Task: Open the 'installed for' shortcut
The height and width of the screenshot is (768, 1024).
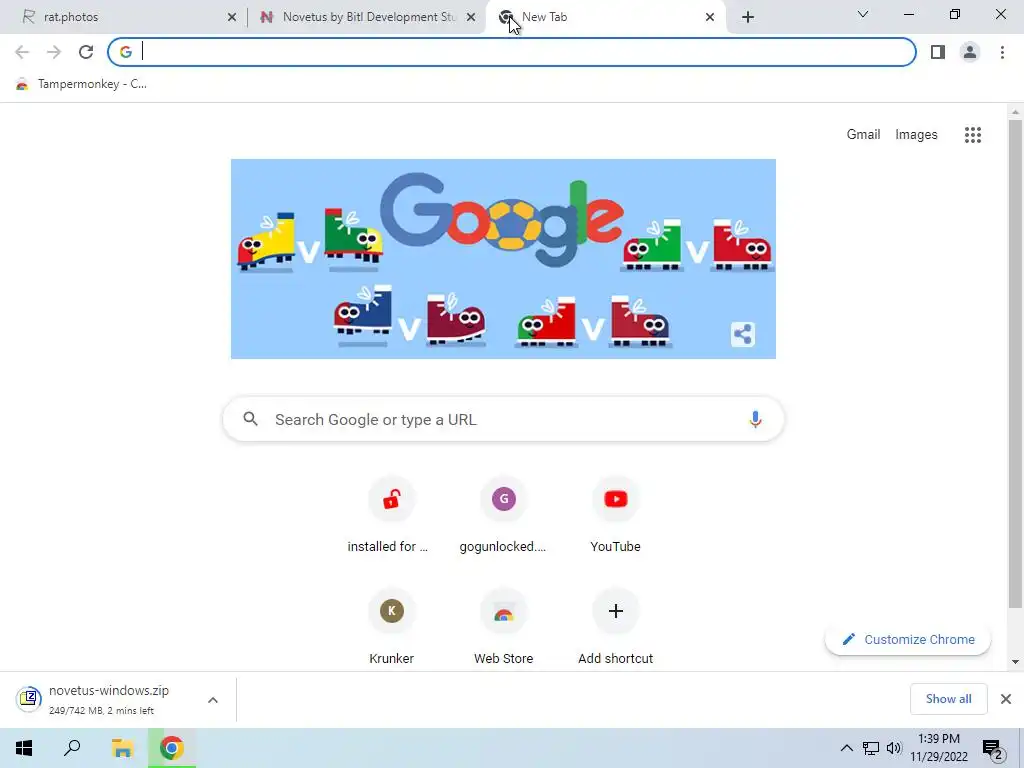Action: (391, 516)
